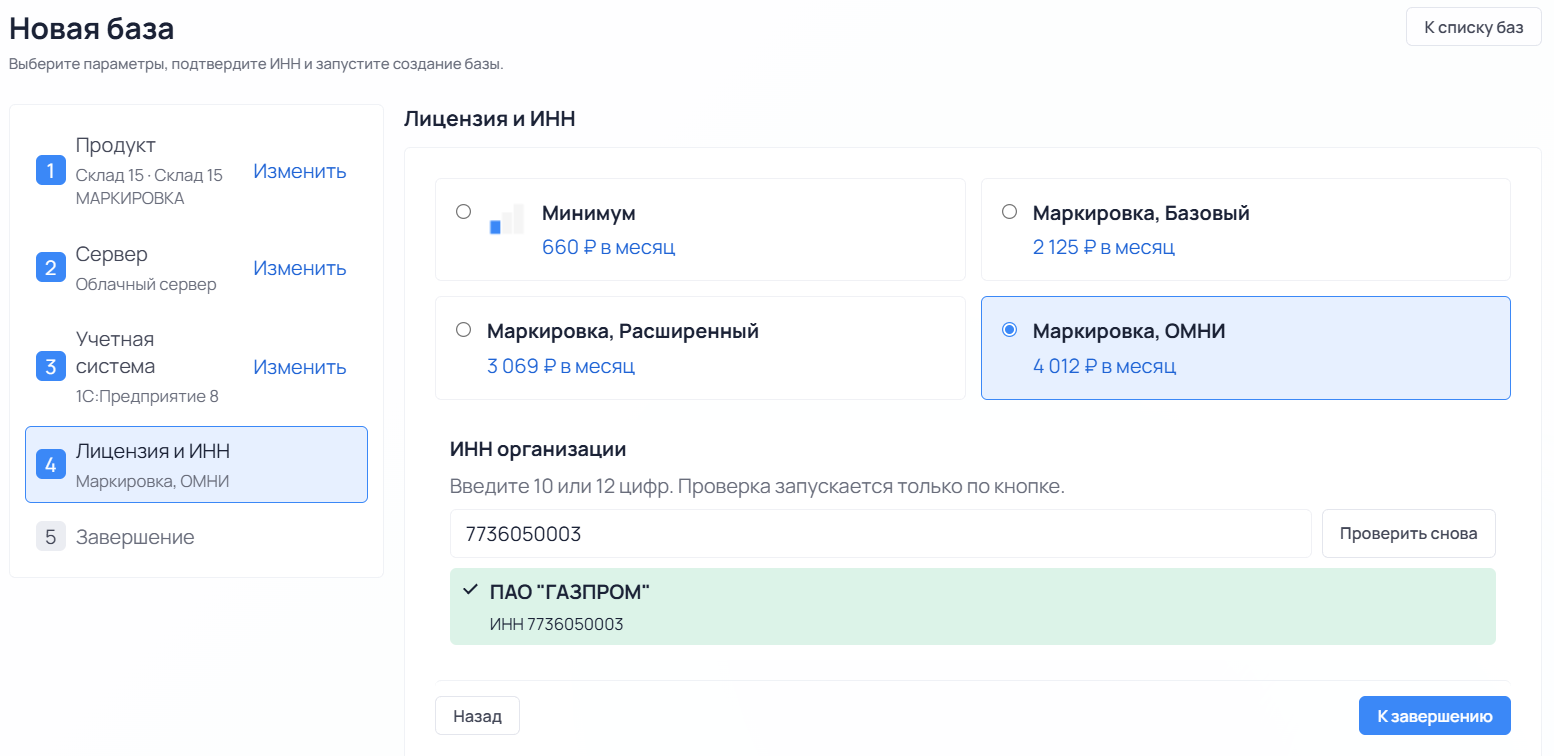The width and height of the screenshot is (1554, 756).
Task: Click Изменить for the Сервер step
Action: [300, 268]
